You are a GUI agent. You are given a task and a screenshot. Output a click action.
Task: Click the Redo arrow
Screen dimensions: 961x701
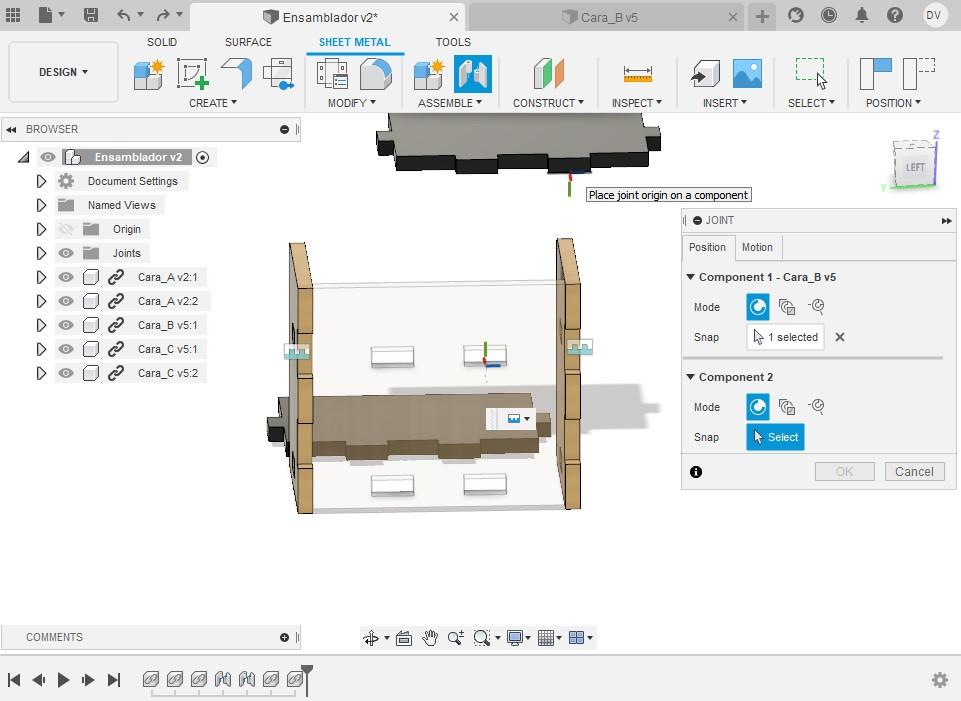click(163, 15)
